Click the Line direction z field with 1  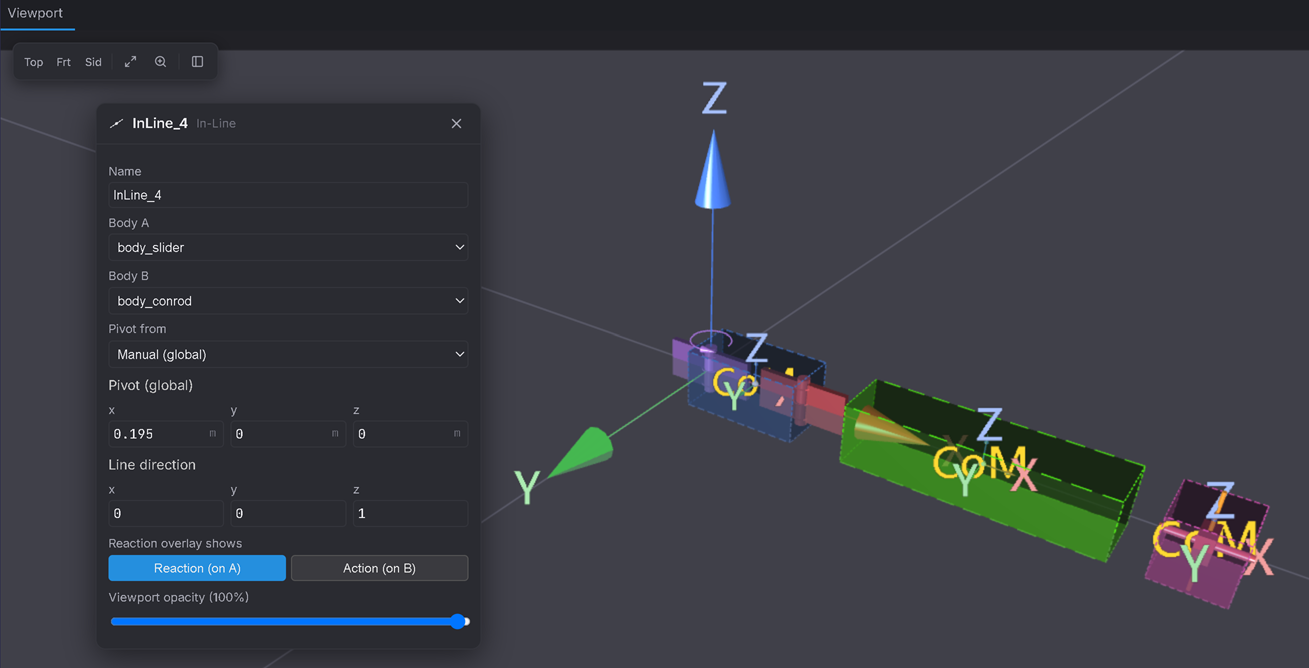coord(410,513)
